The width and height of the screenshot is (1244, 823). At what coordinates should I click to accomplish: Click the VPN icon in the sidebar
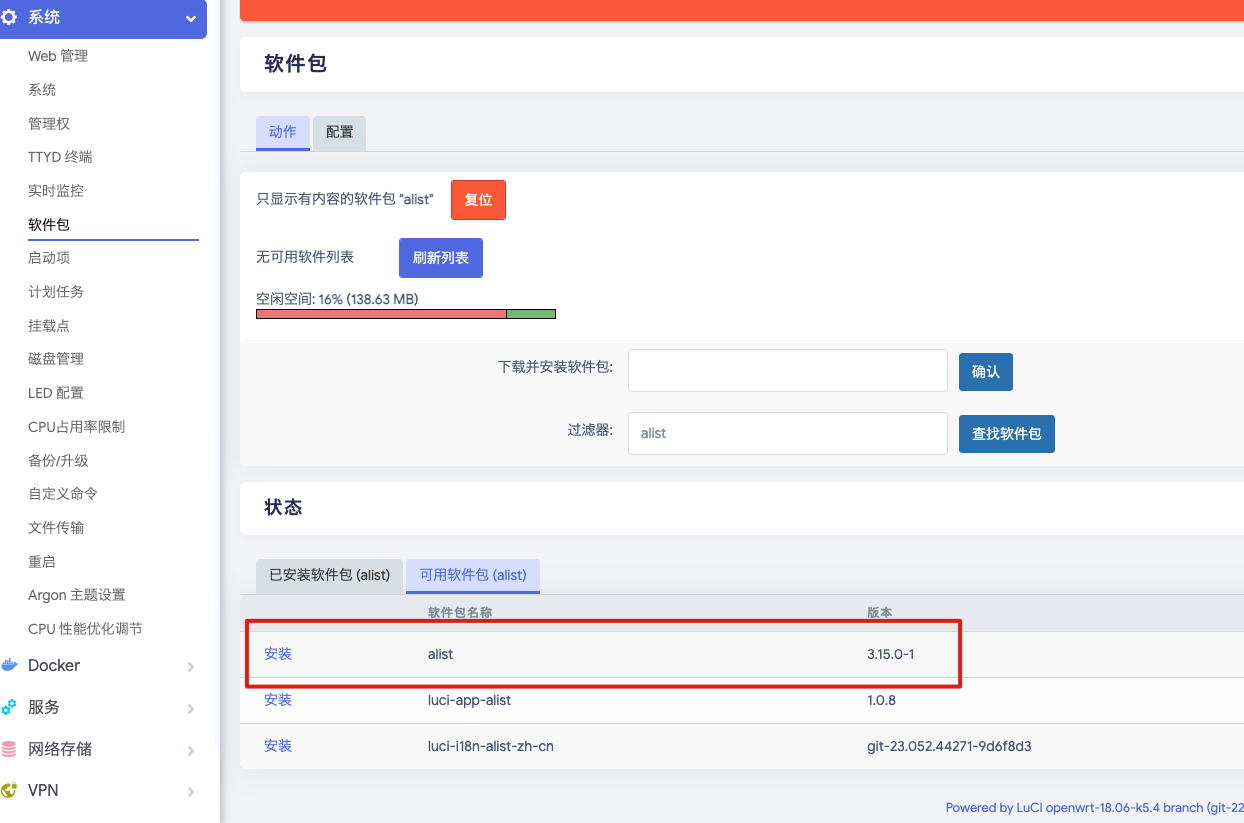11,790
